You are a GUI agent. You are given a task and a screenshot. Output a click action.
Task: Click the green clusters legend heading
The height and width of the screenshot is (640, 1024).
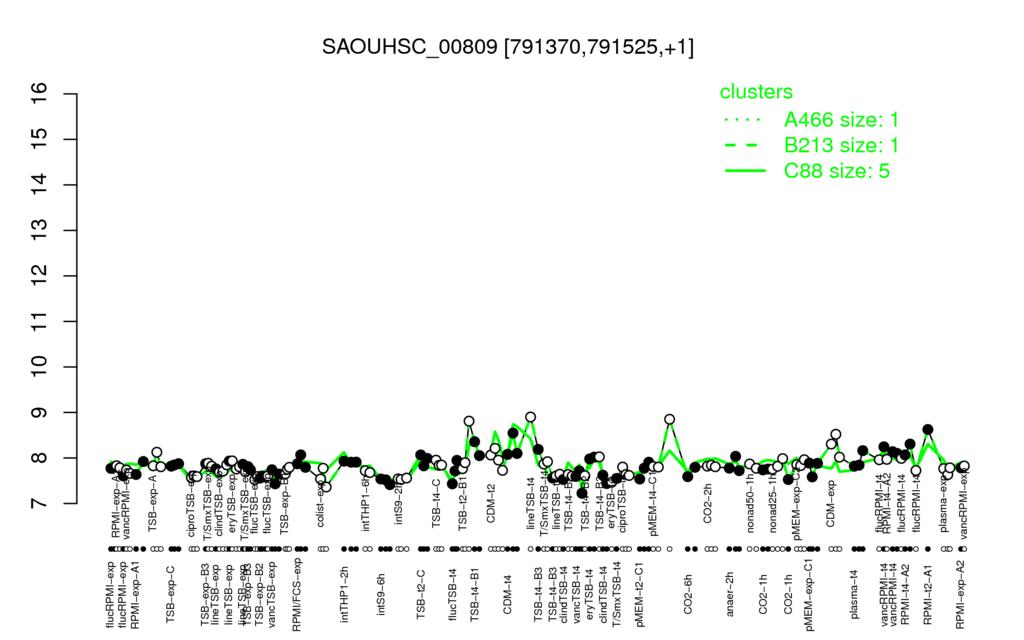point(756,91)
